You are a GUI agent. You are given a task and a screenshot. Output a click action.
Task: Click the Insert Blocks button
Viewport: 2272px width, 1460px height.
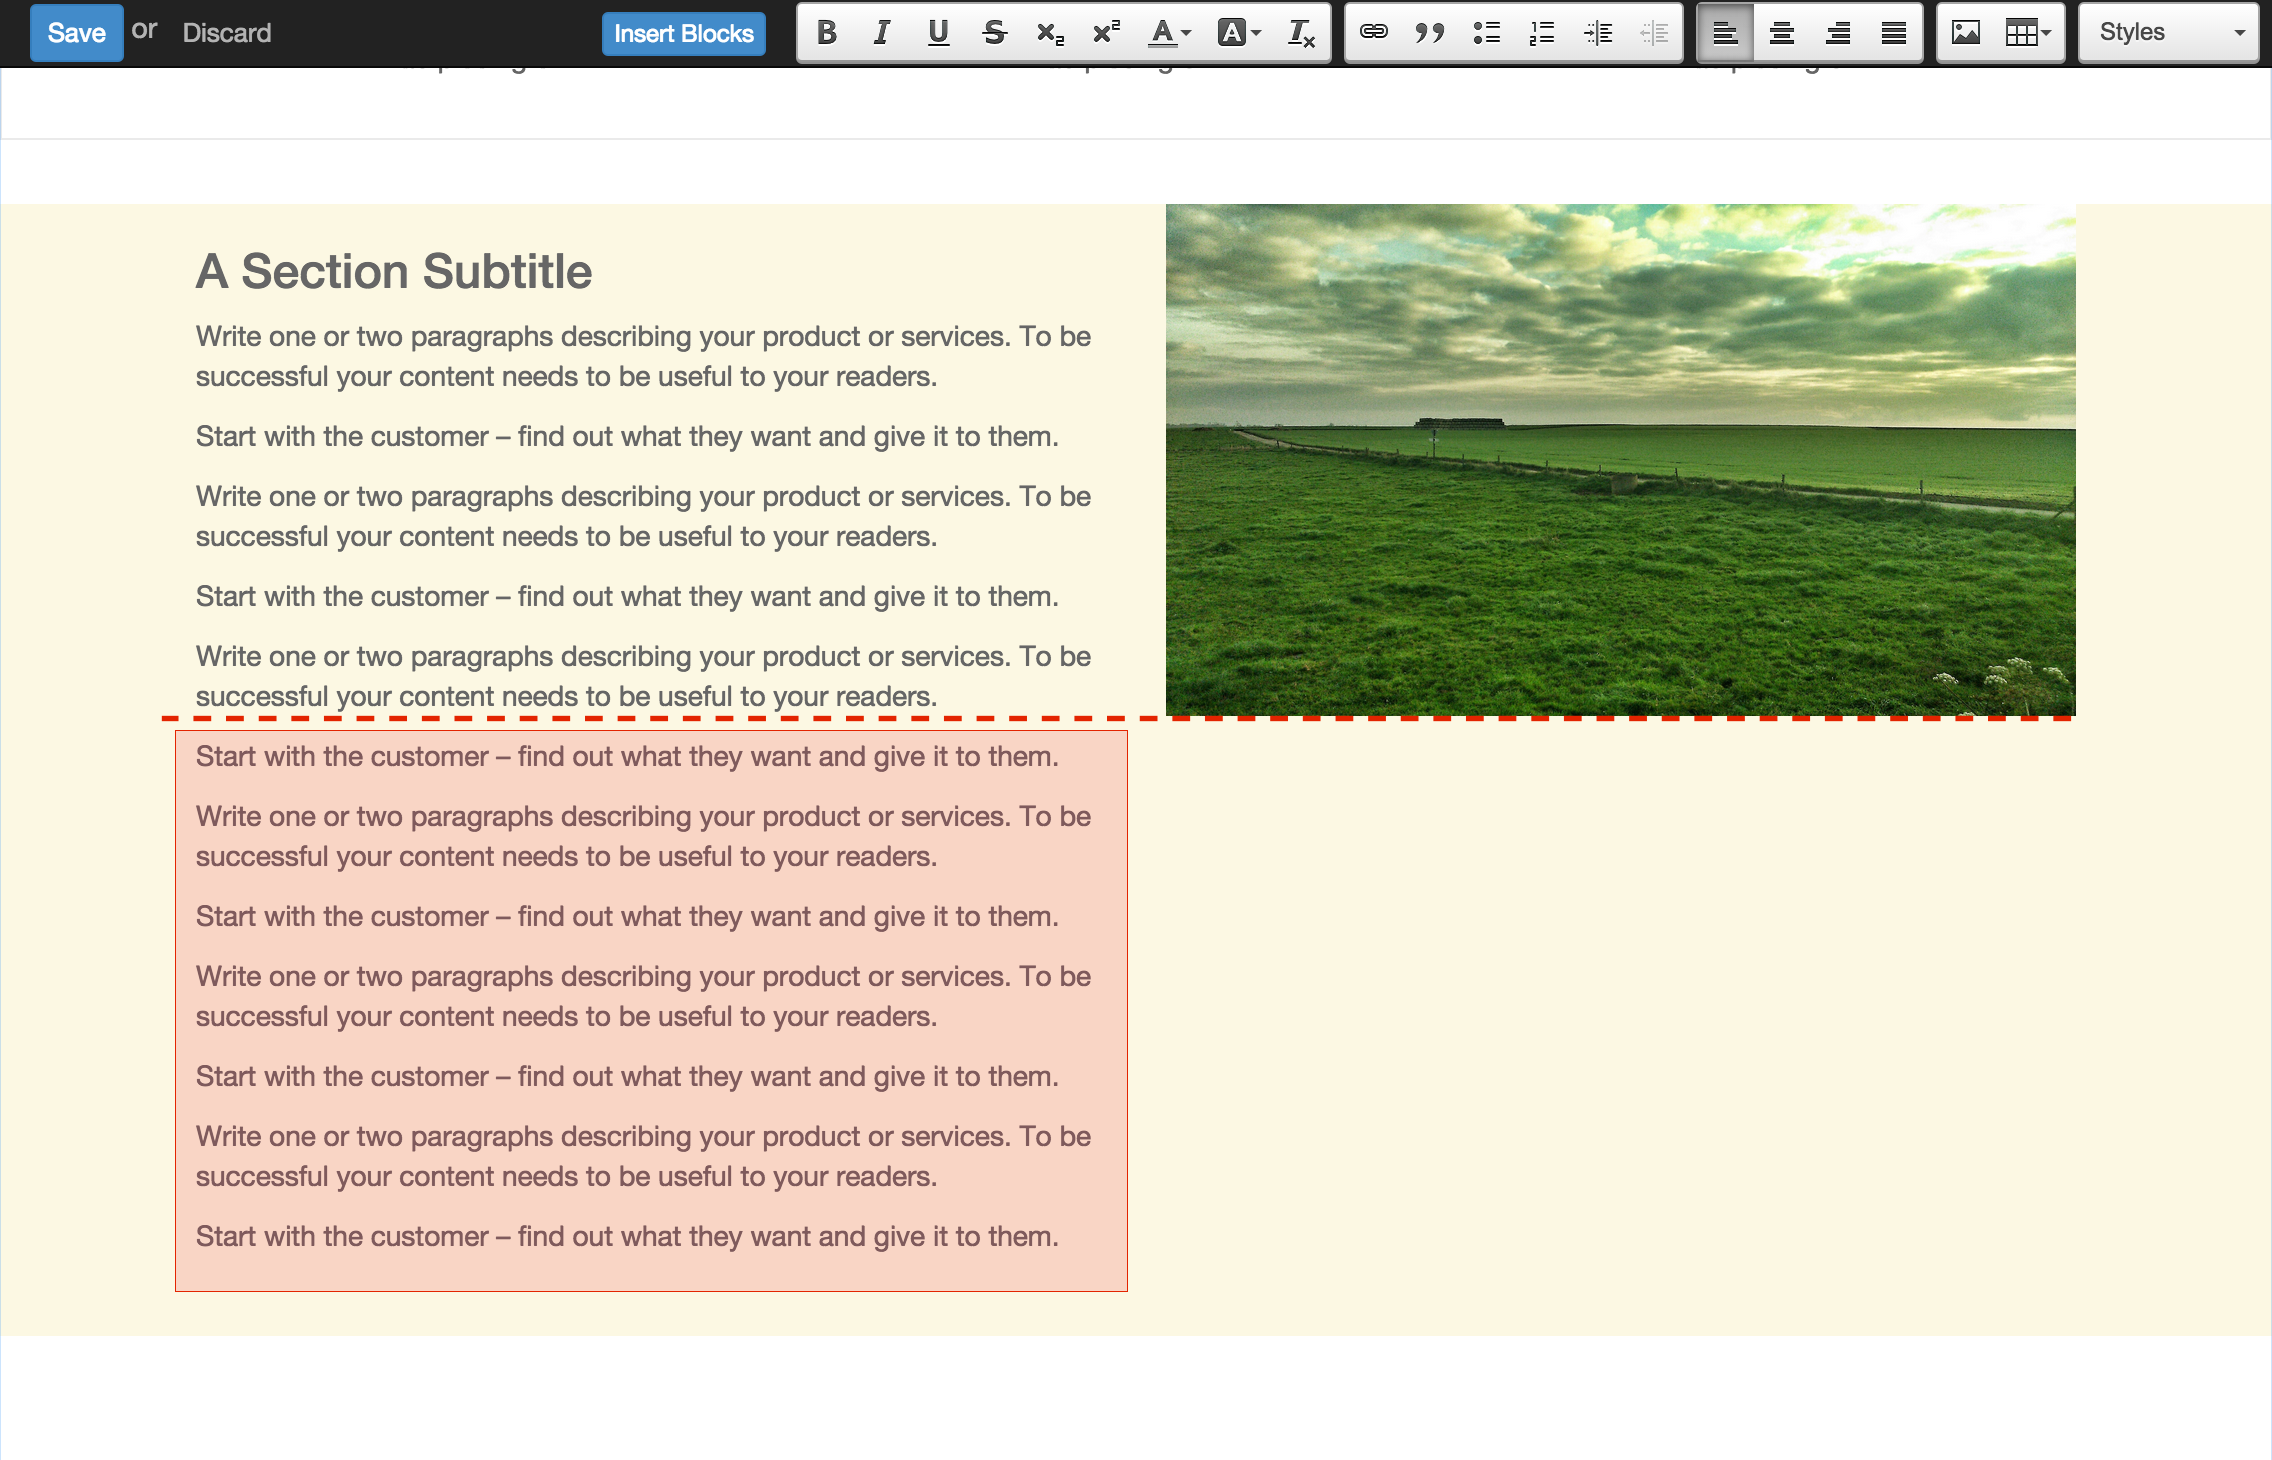(x=683, y=33)
